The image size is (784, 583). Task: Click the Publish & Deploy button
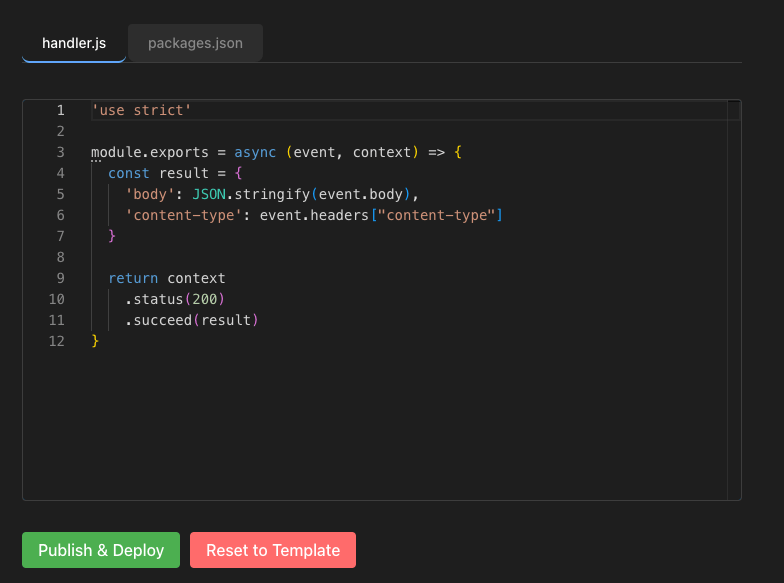point(101,550)
